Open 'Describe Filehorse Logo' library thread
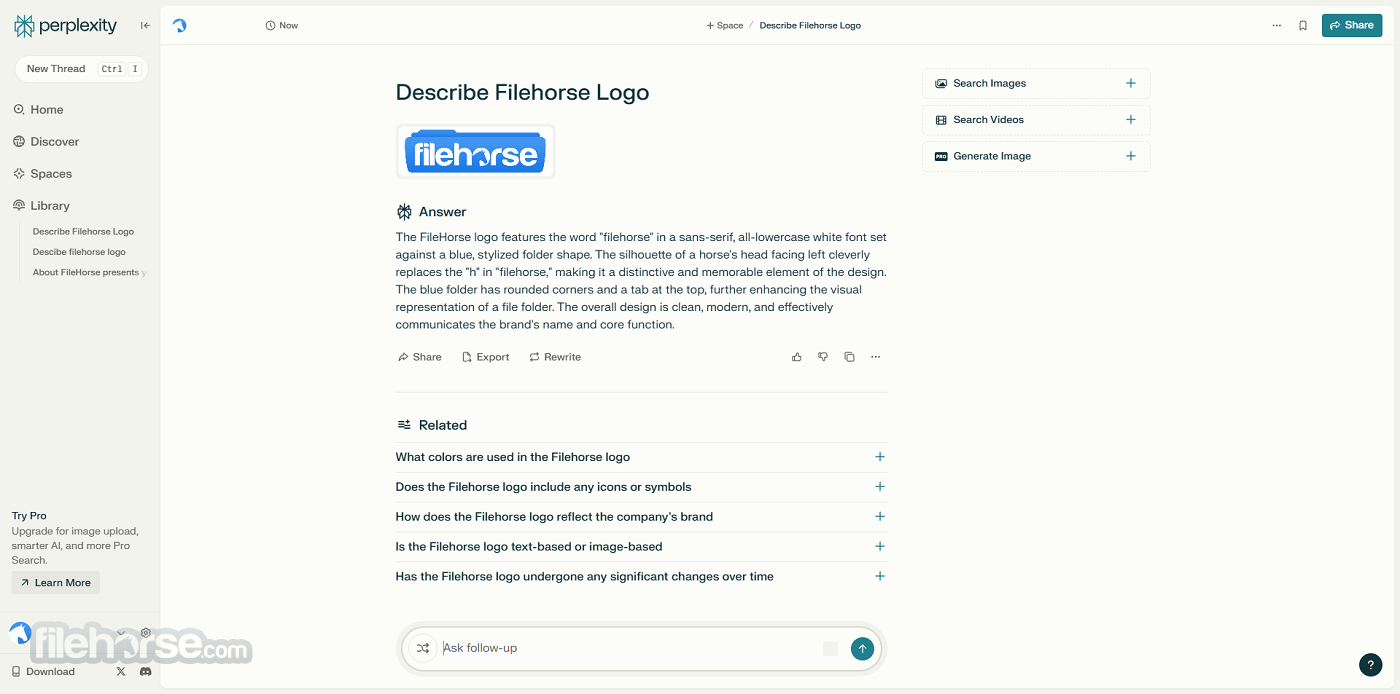Viewport: 1400px width, 694px height. (83, 231)
